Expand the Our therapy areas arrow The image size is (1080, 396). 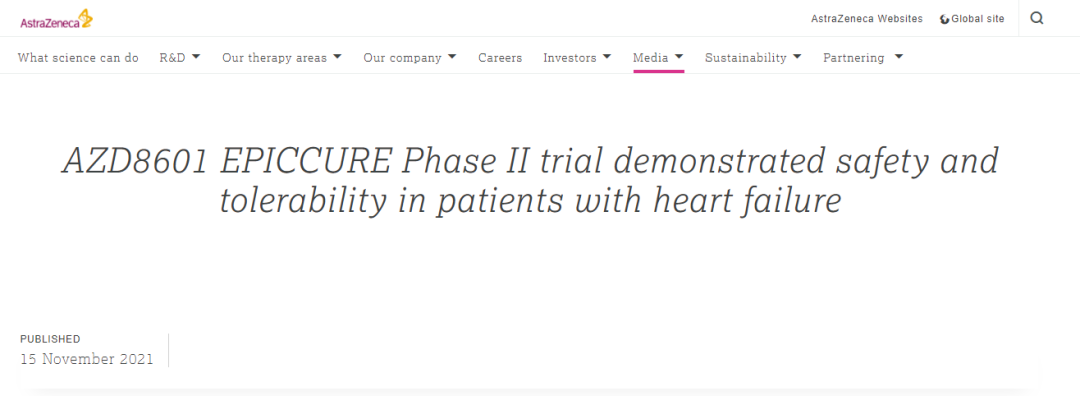pos(338,57)
